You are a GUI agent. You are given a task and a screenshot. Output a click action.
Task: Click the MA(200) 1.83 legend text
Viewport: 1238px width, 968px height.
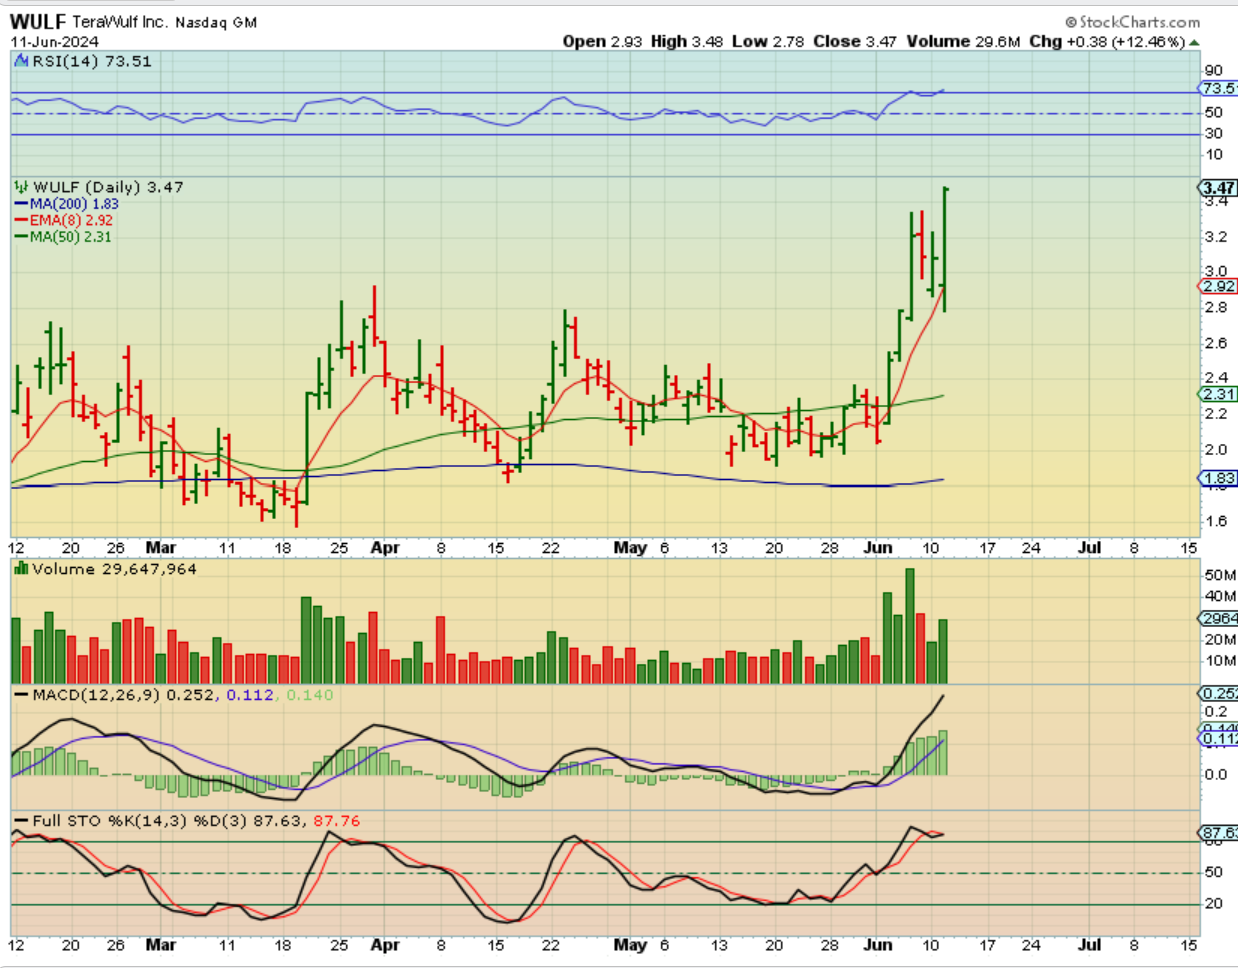[x=74, y=204]
